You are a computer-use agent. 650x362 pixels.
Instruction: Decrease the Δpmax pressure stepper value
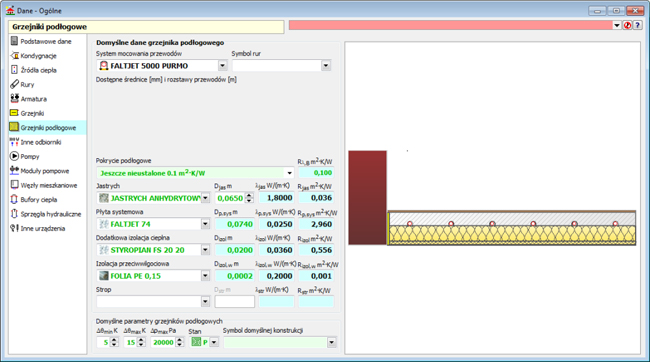click(x=179, y=345)
